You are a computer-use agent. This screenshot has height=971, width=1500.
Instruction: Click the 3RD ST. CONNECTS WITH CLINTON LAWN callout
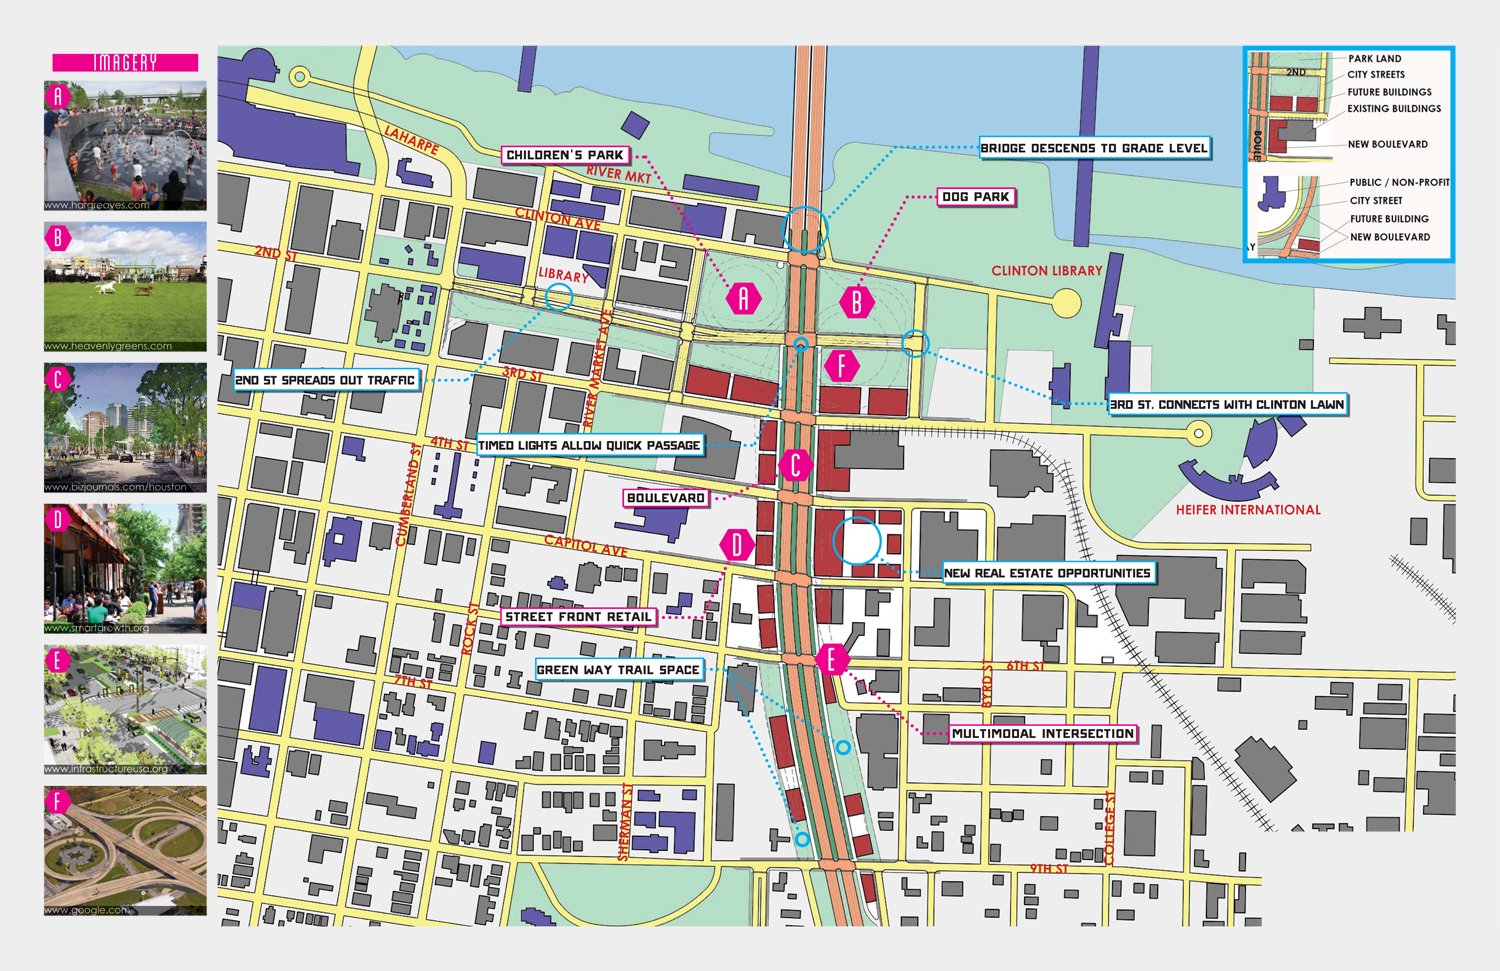(x=1227, y=404)
